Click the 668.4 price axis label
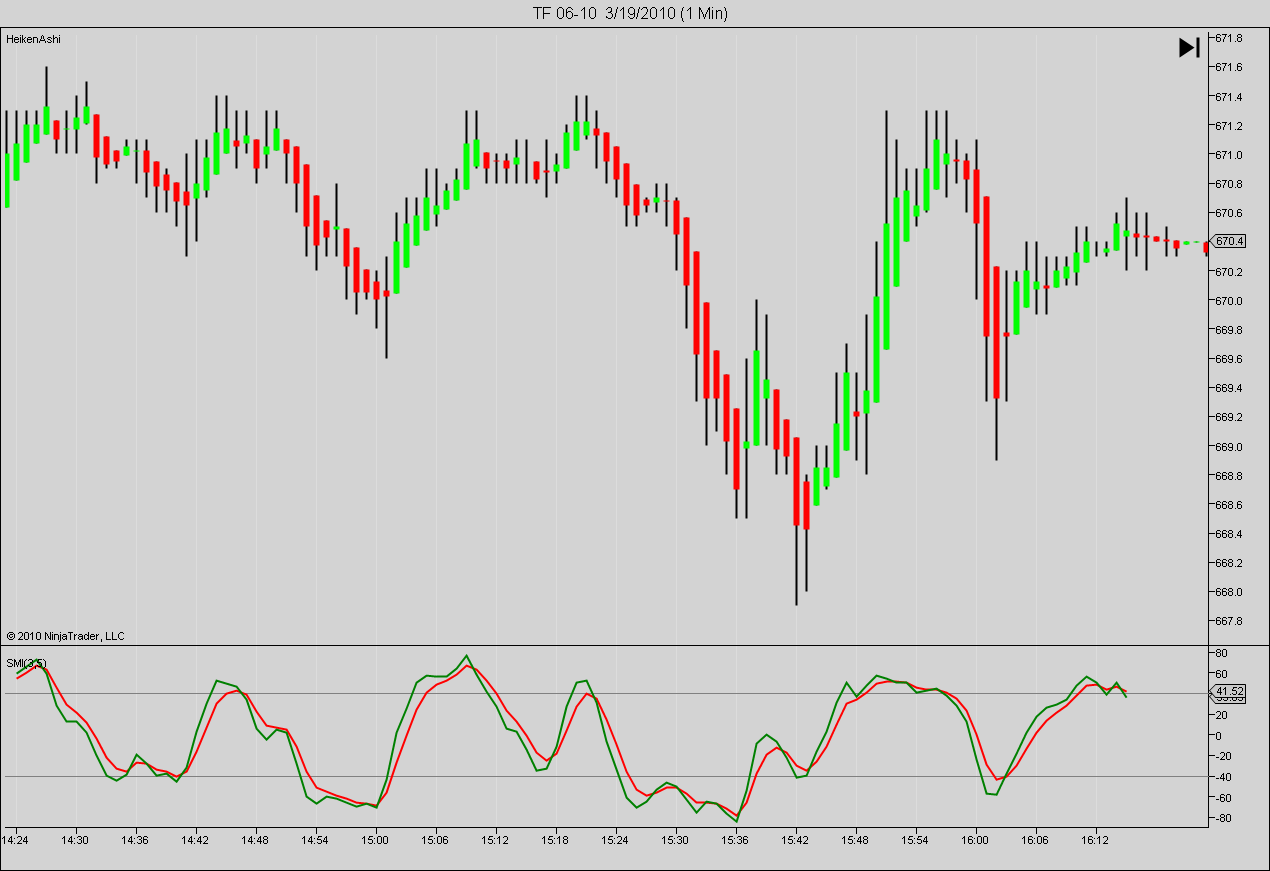 pos(1229,533)
